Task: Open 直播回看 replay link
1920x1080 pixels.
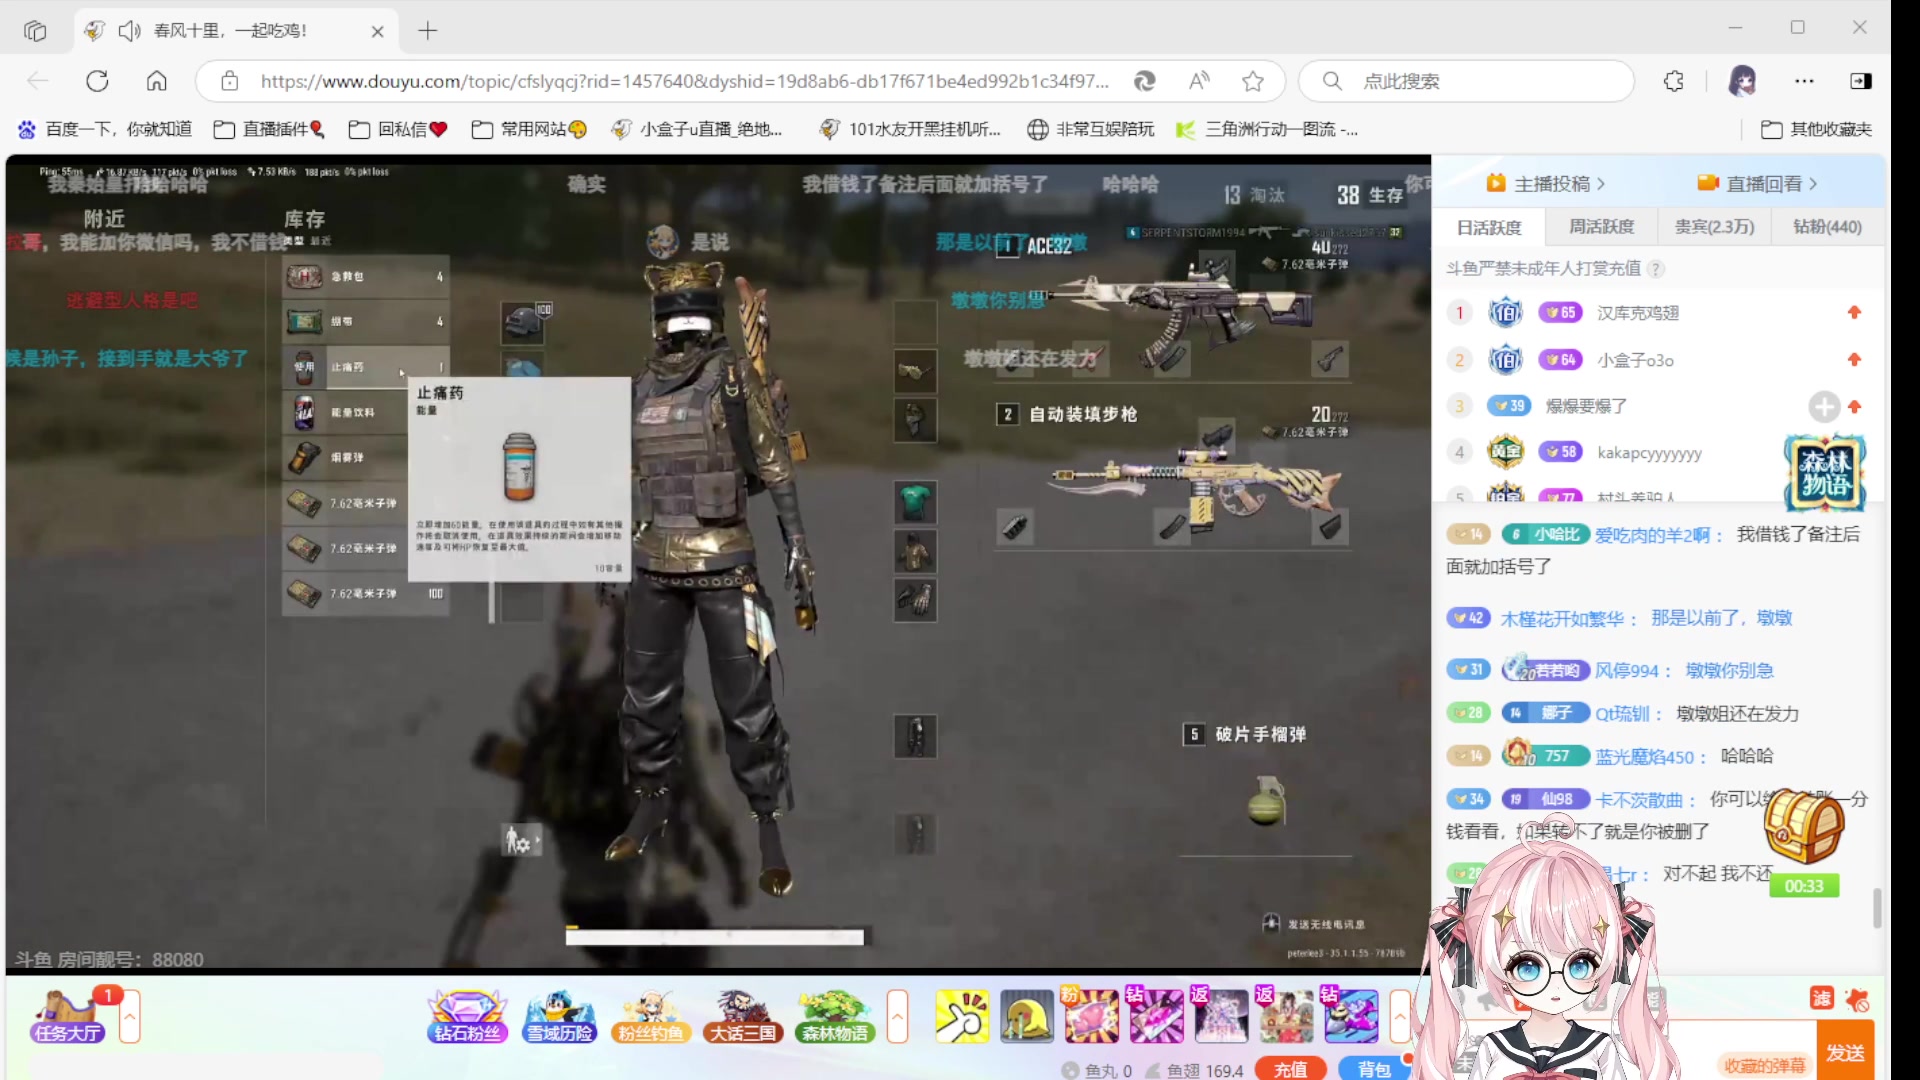Action: tap(1758, 184)
